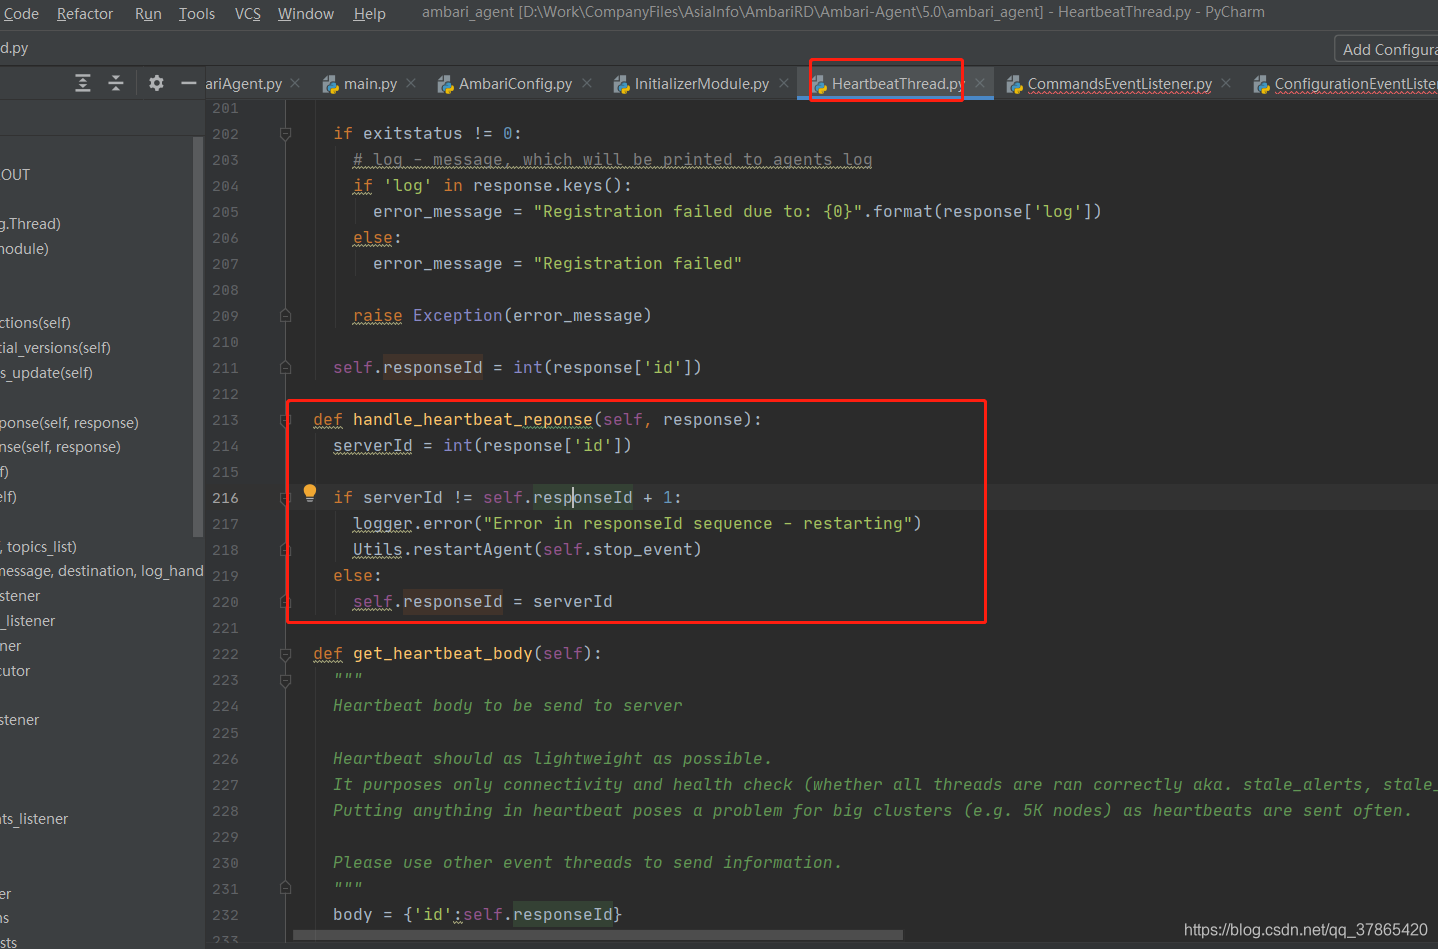
Task: Open the Window menu
Action: 306,13
